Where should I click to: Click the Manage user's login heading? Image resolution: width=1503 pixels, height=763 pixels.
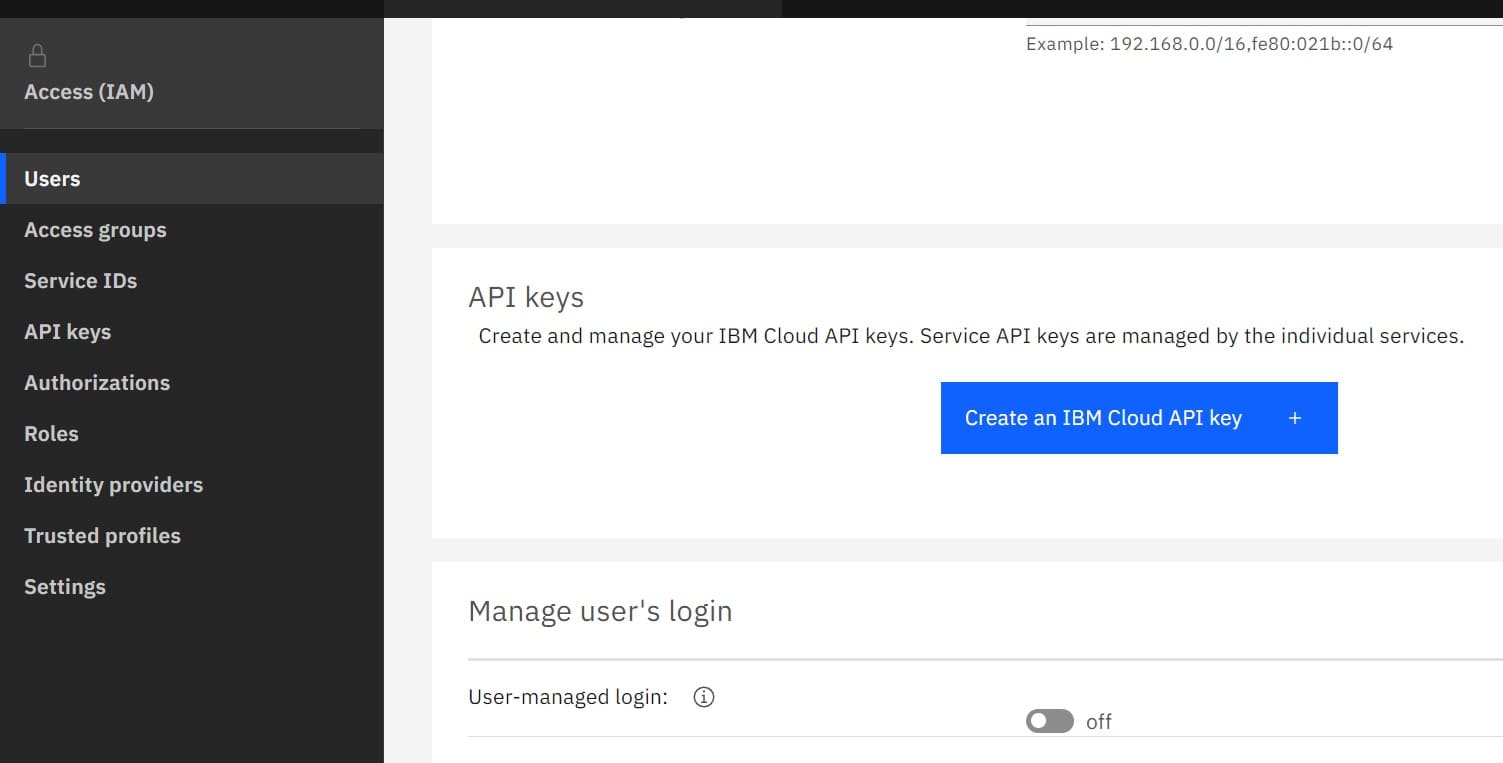[x=600, y=611]
